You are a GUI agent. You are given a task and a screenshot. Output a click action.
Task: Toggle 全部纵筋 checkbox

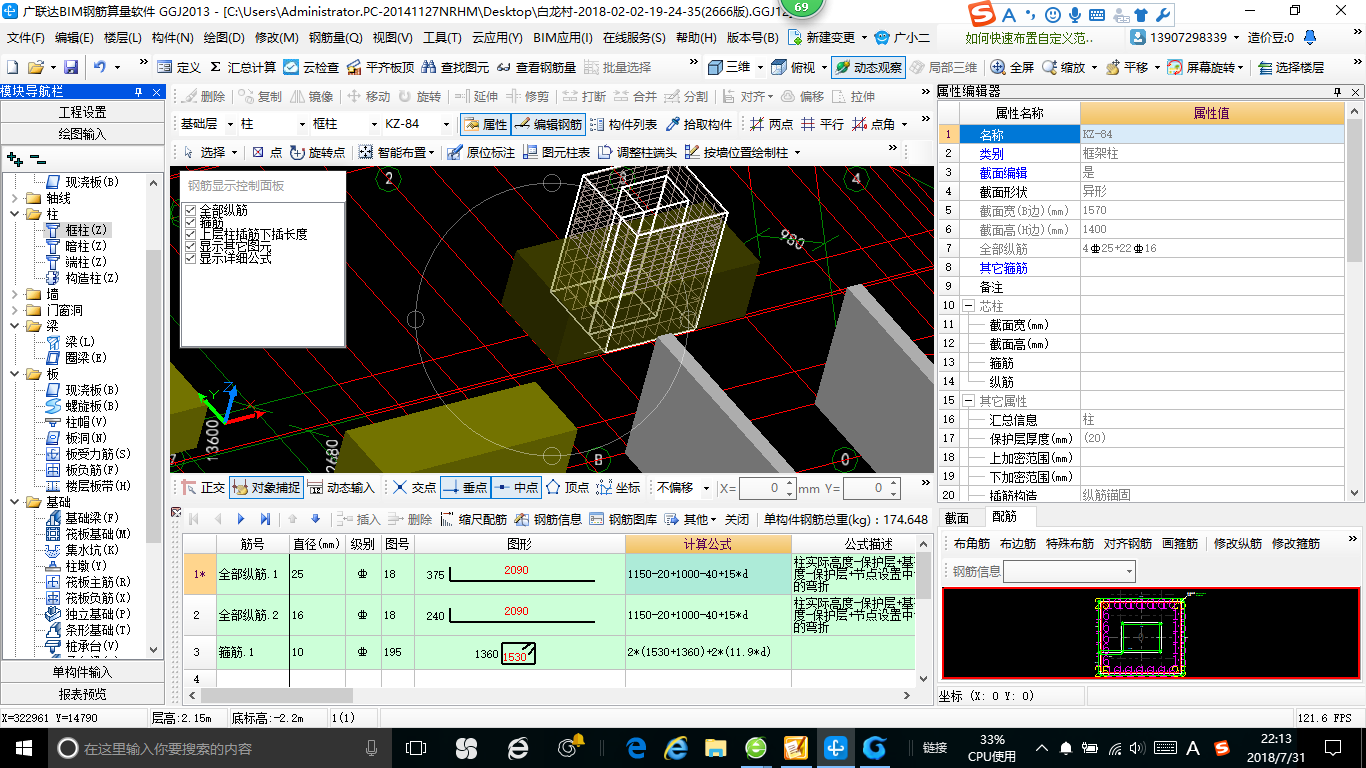(x=191, y=211)
